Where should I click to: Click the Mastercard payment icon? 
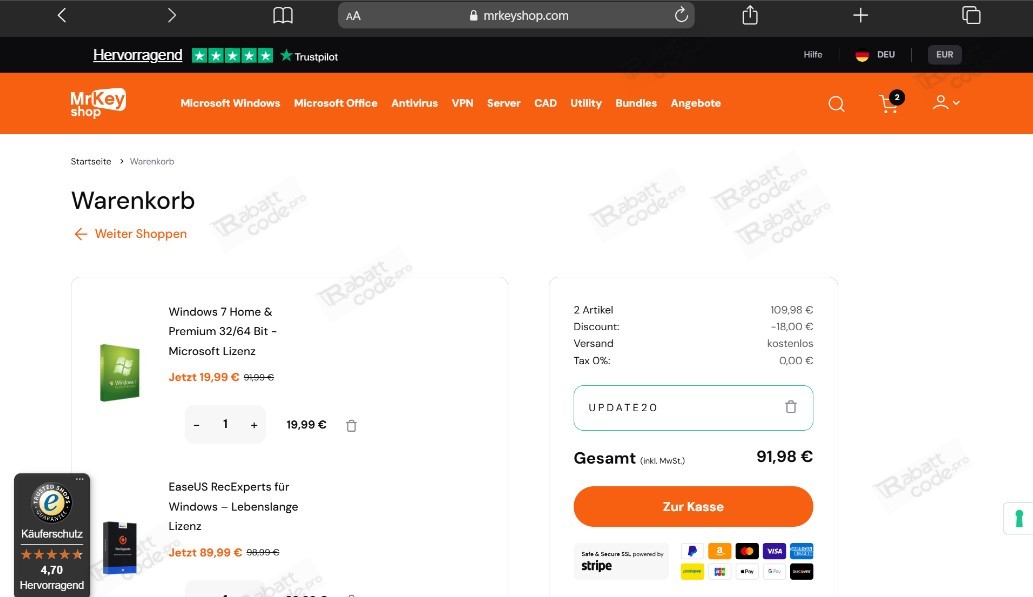[747, 551]
